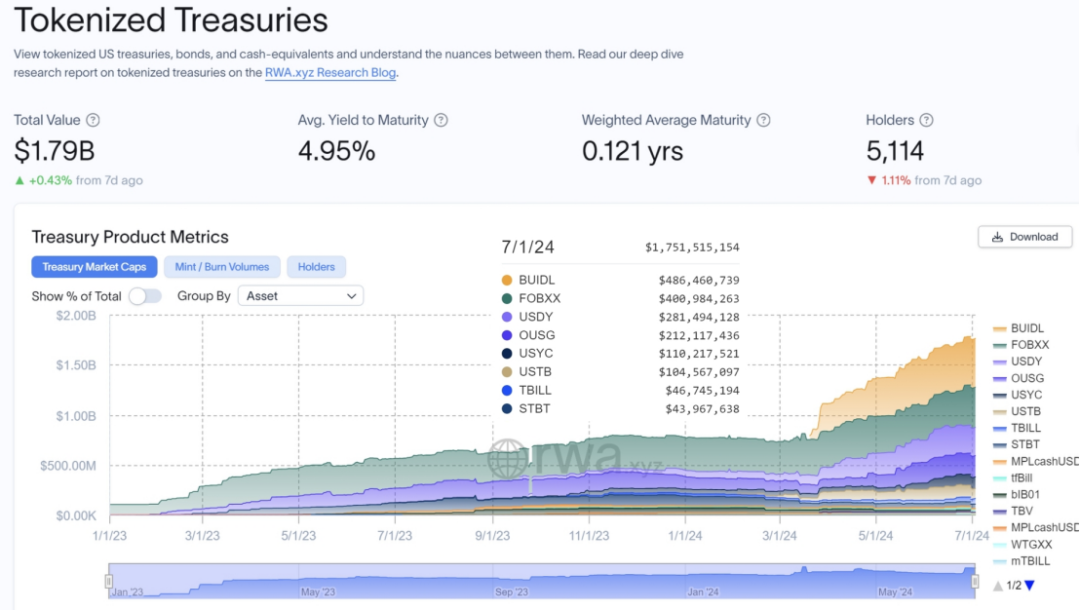Click right handle of date range slider
The height and width of the screenshot is (610, 1080).
point(974,581)
